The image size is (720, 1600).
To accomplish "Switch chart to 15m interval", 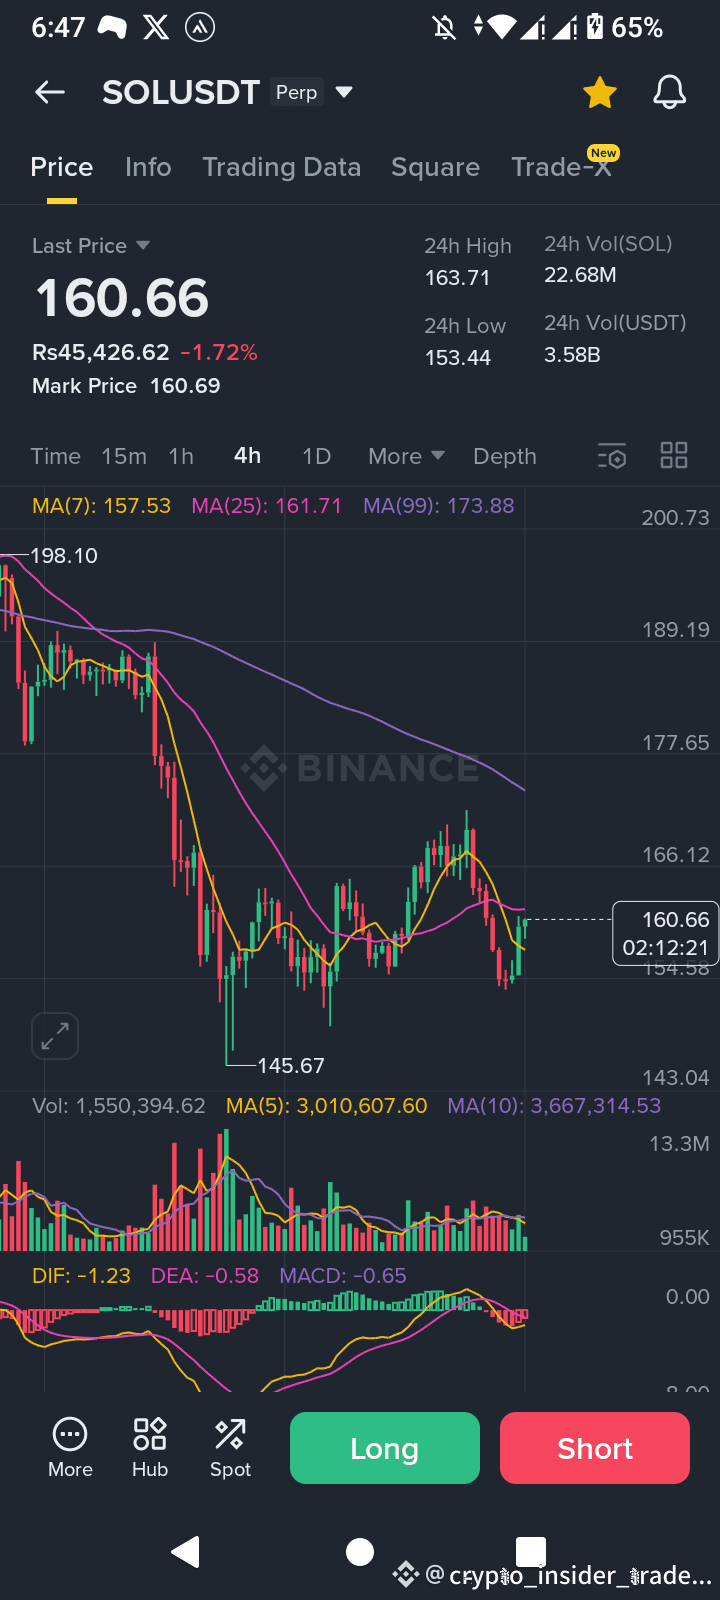I will [x=124, y=456].
